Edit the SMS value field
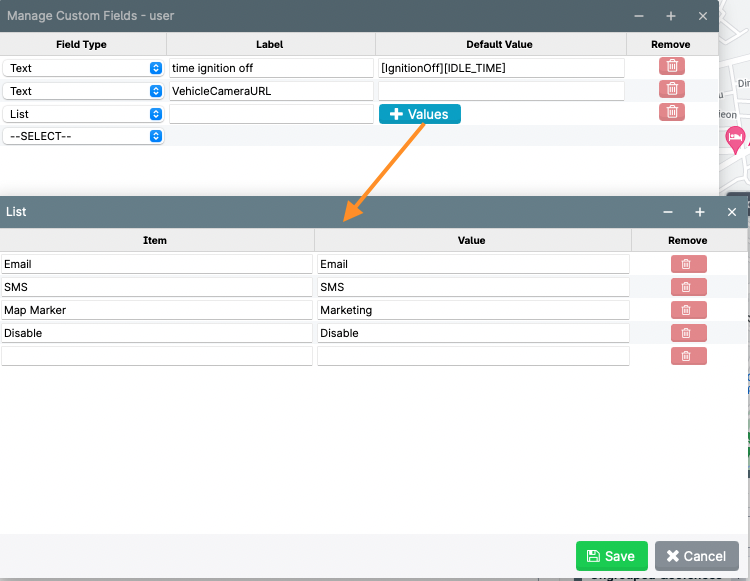 [473, 287]
